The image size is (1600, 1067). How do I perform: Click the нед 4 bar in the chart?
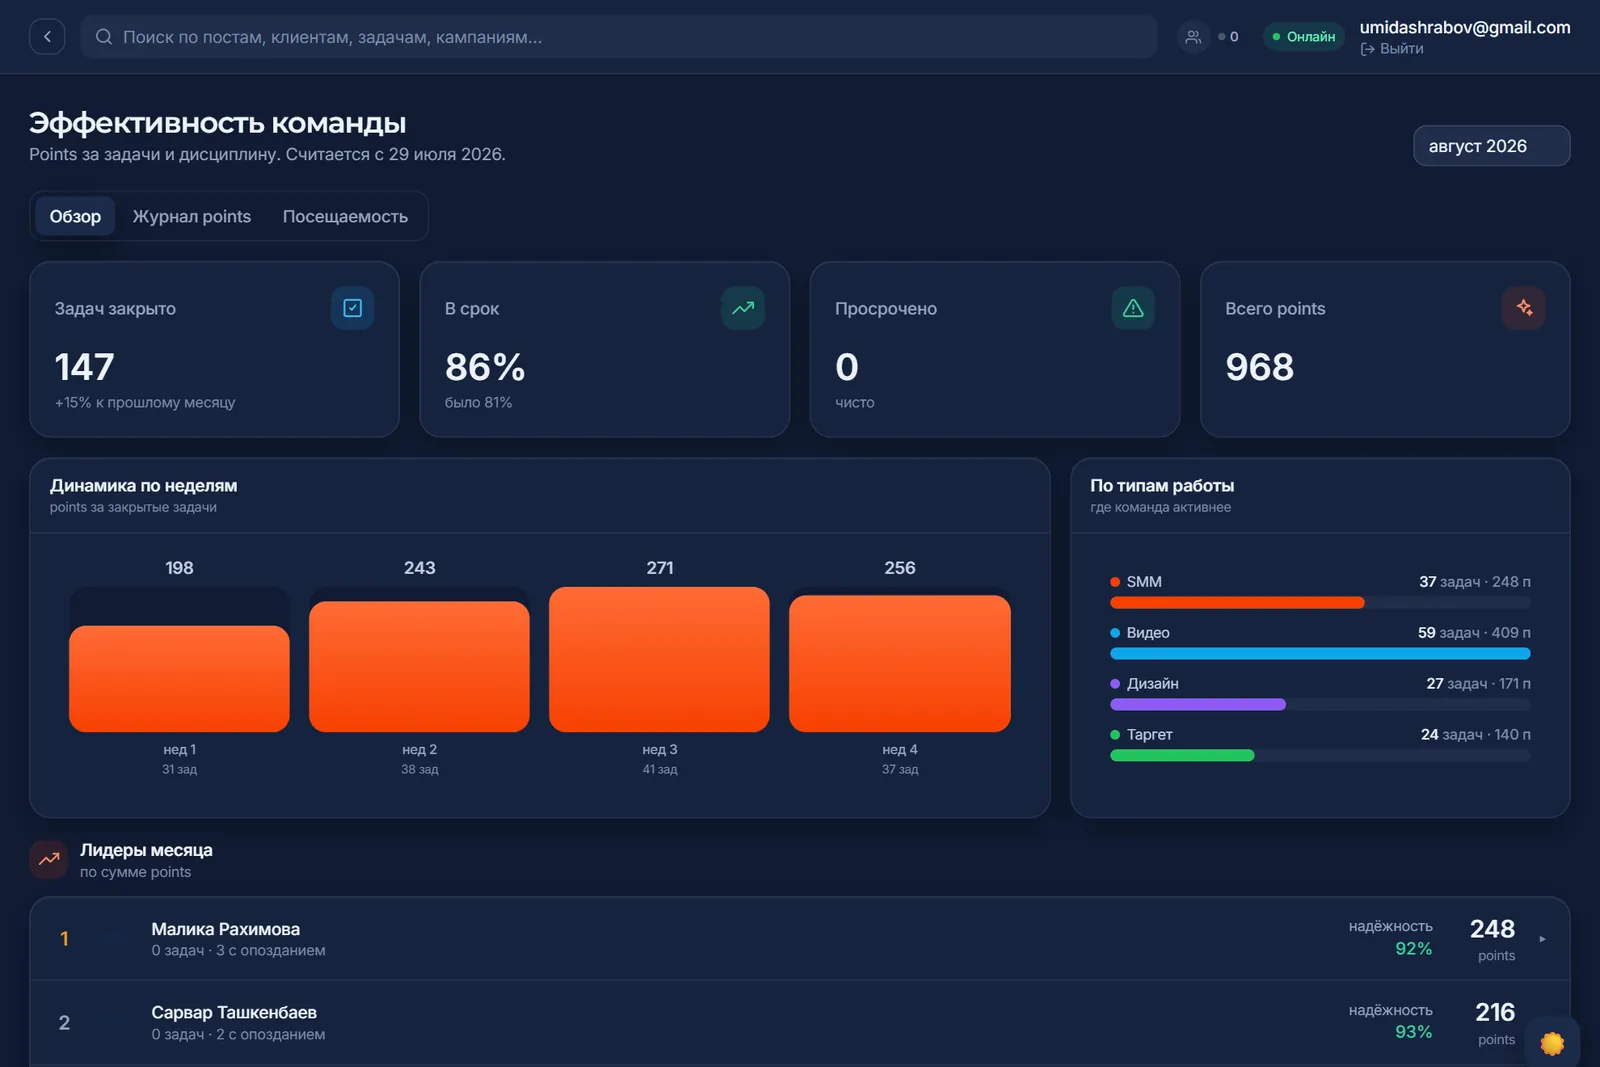pos(900,664)
